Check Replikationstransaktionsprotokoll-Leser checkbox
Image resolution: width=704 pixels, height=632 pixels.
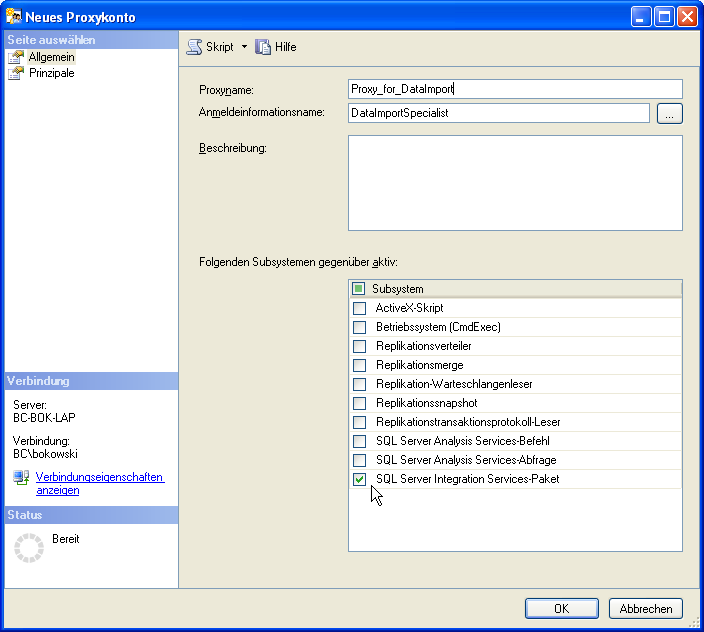point(359,422)
